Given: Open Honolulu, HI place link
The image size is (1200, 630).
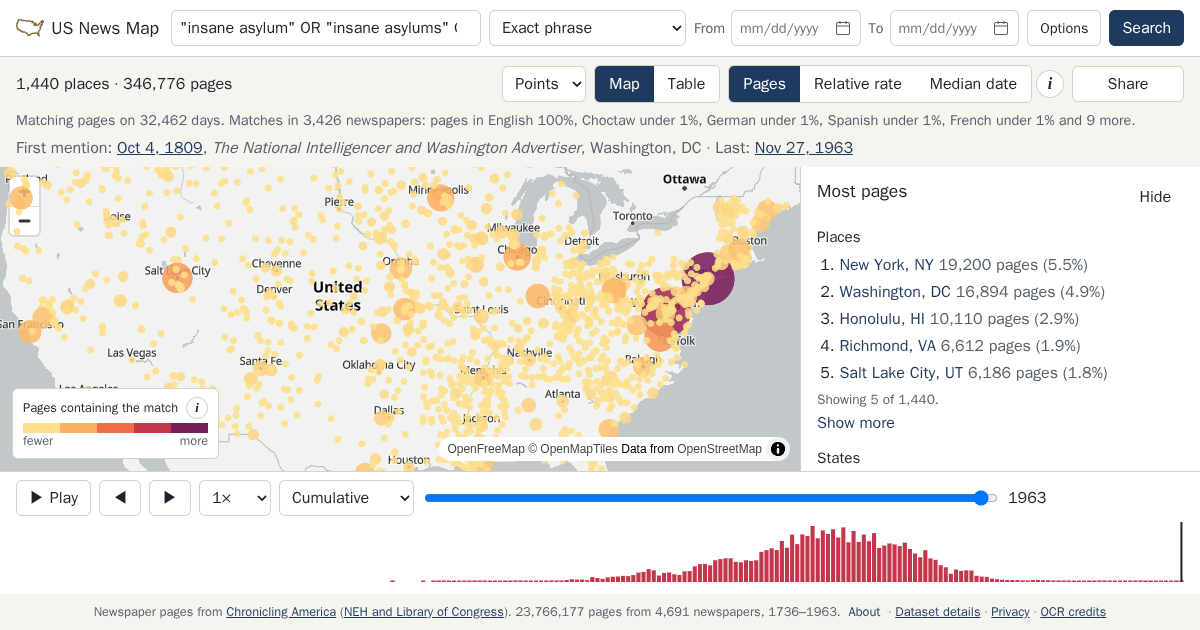Looking at the screenshot, I should pyautogui.click(x=882, y=319).
